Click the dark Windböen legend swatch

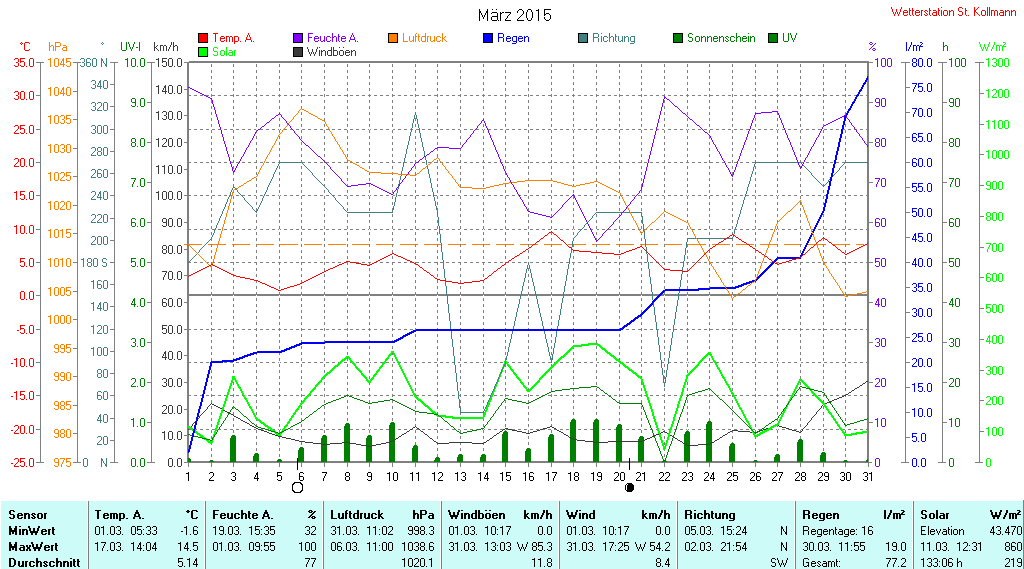pos(298,52)
